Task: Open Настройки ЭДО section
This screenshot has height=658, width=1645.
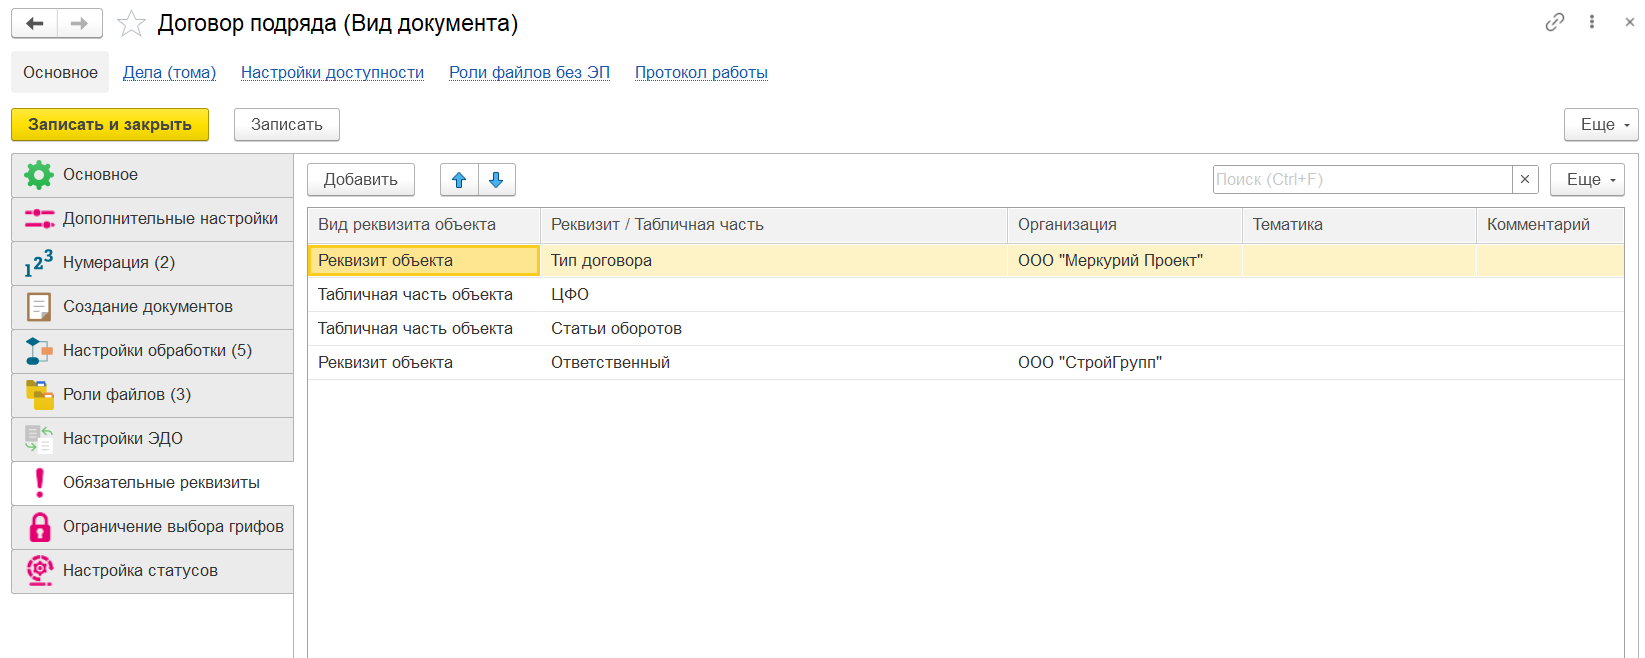Action: (x=153, y=439)
